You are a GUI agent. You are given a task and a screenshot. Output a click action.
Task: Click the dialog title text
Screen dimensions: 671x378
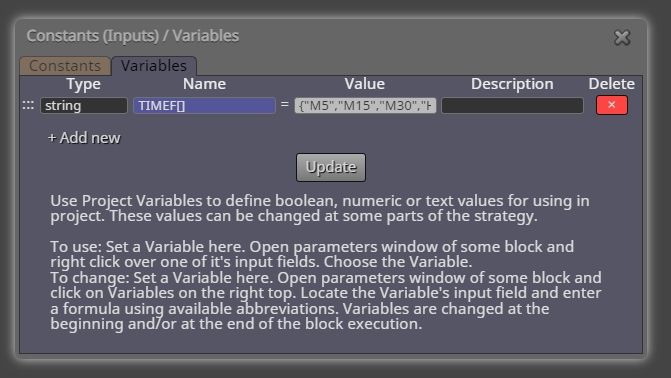tap(133, 36)
